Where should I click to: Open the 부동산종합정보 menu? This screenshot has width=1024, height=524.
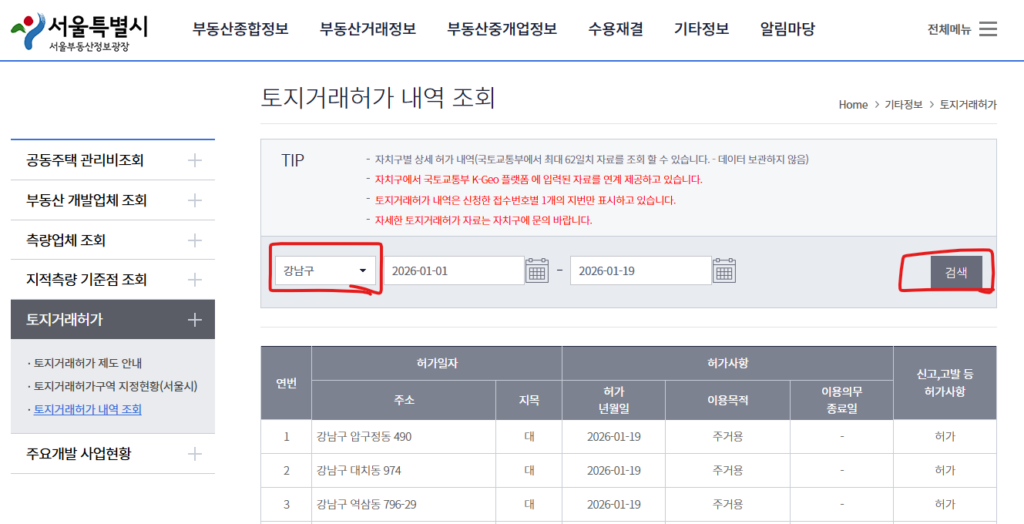click(x=240, y=29)
